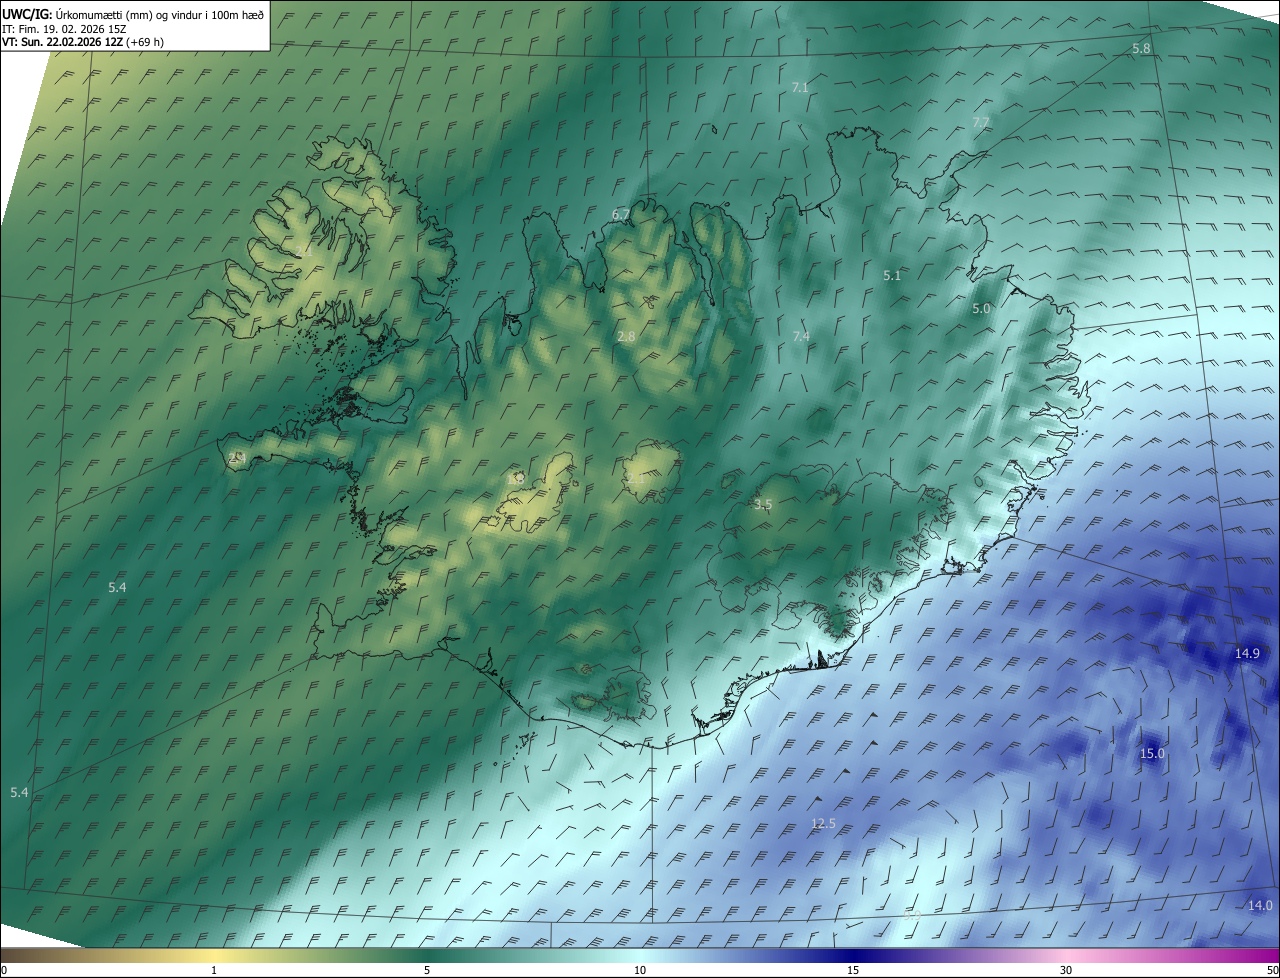Screen dimensions: 1280x978
Task: Click the 14.9 value label
Action: 1247,653
